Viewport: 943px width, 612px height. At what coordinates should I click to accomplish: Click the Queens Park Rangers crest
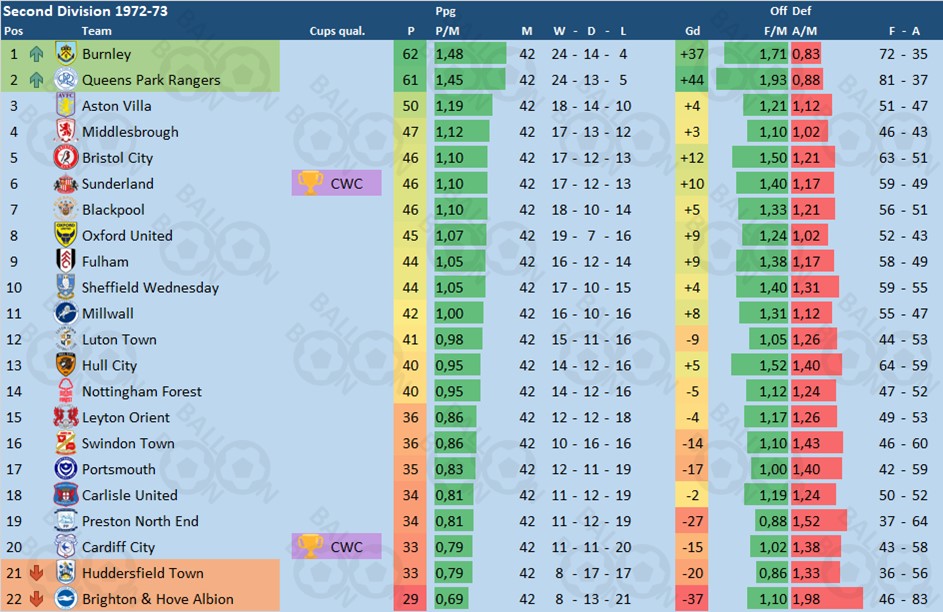tap(66, 79)
